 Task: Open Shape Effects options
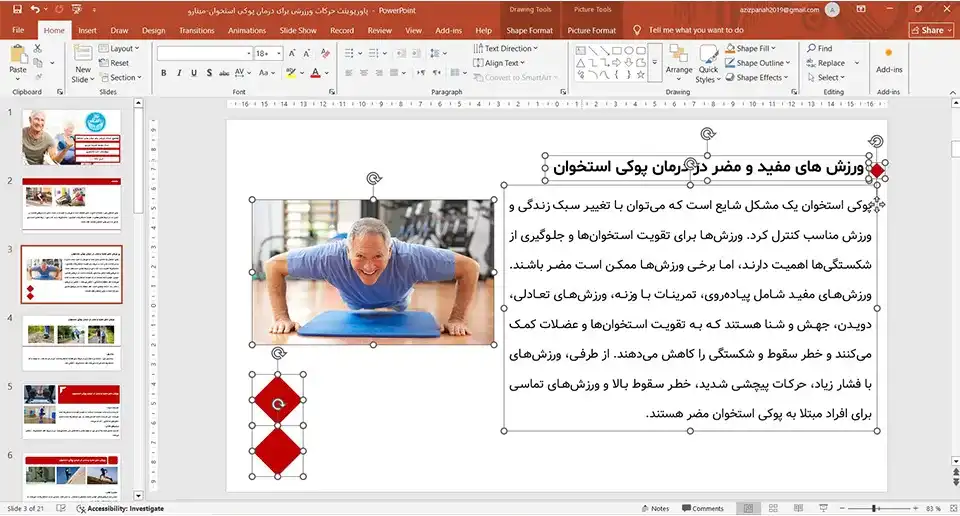757,78
